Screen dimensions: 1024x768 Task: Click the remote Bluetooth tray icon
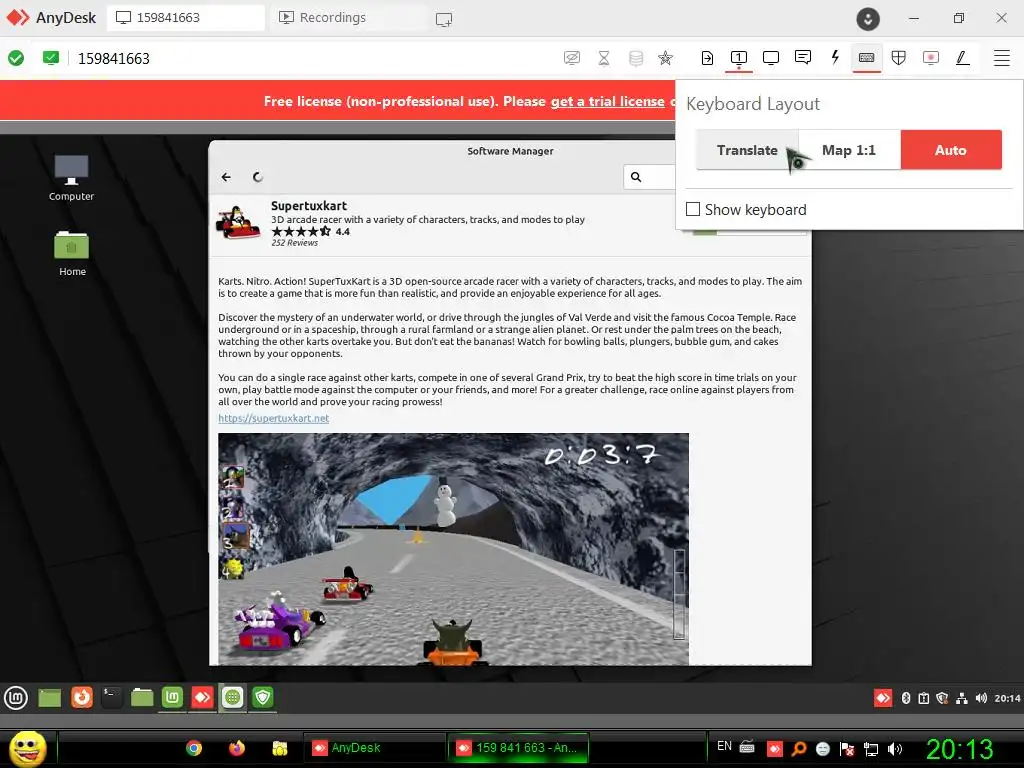[x=906, y=698]
